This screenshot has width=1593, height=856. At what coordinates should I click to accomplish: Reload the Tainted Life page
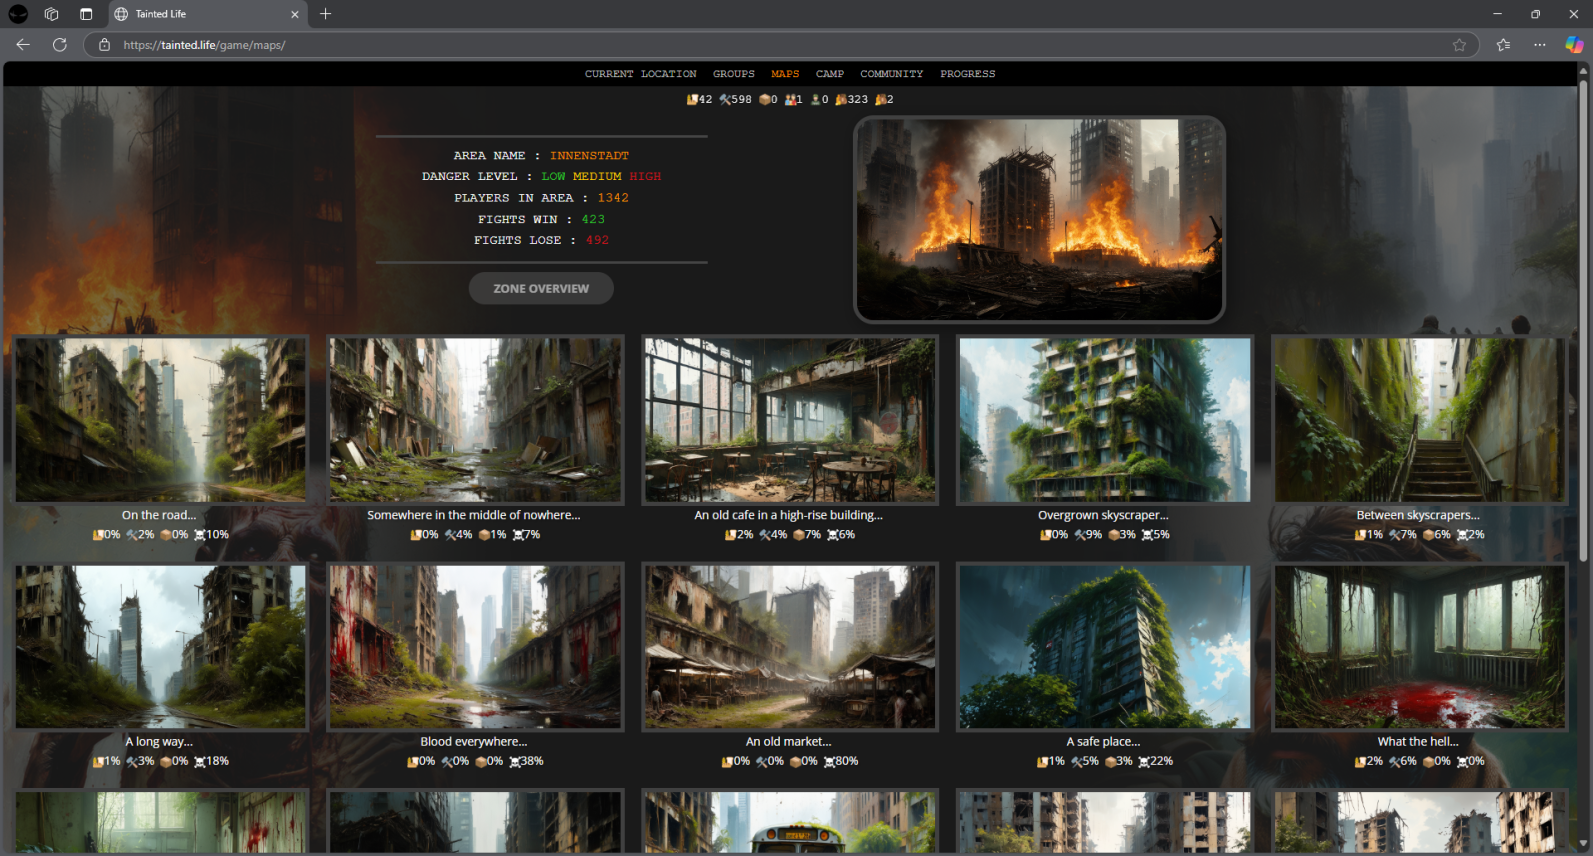[x=60, y=45]
